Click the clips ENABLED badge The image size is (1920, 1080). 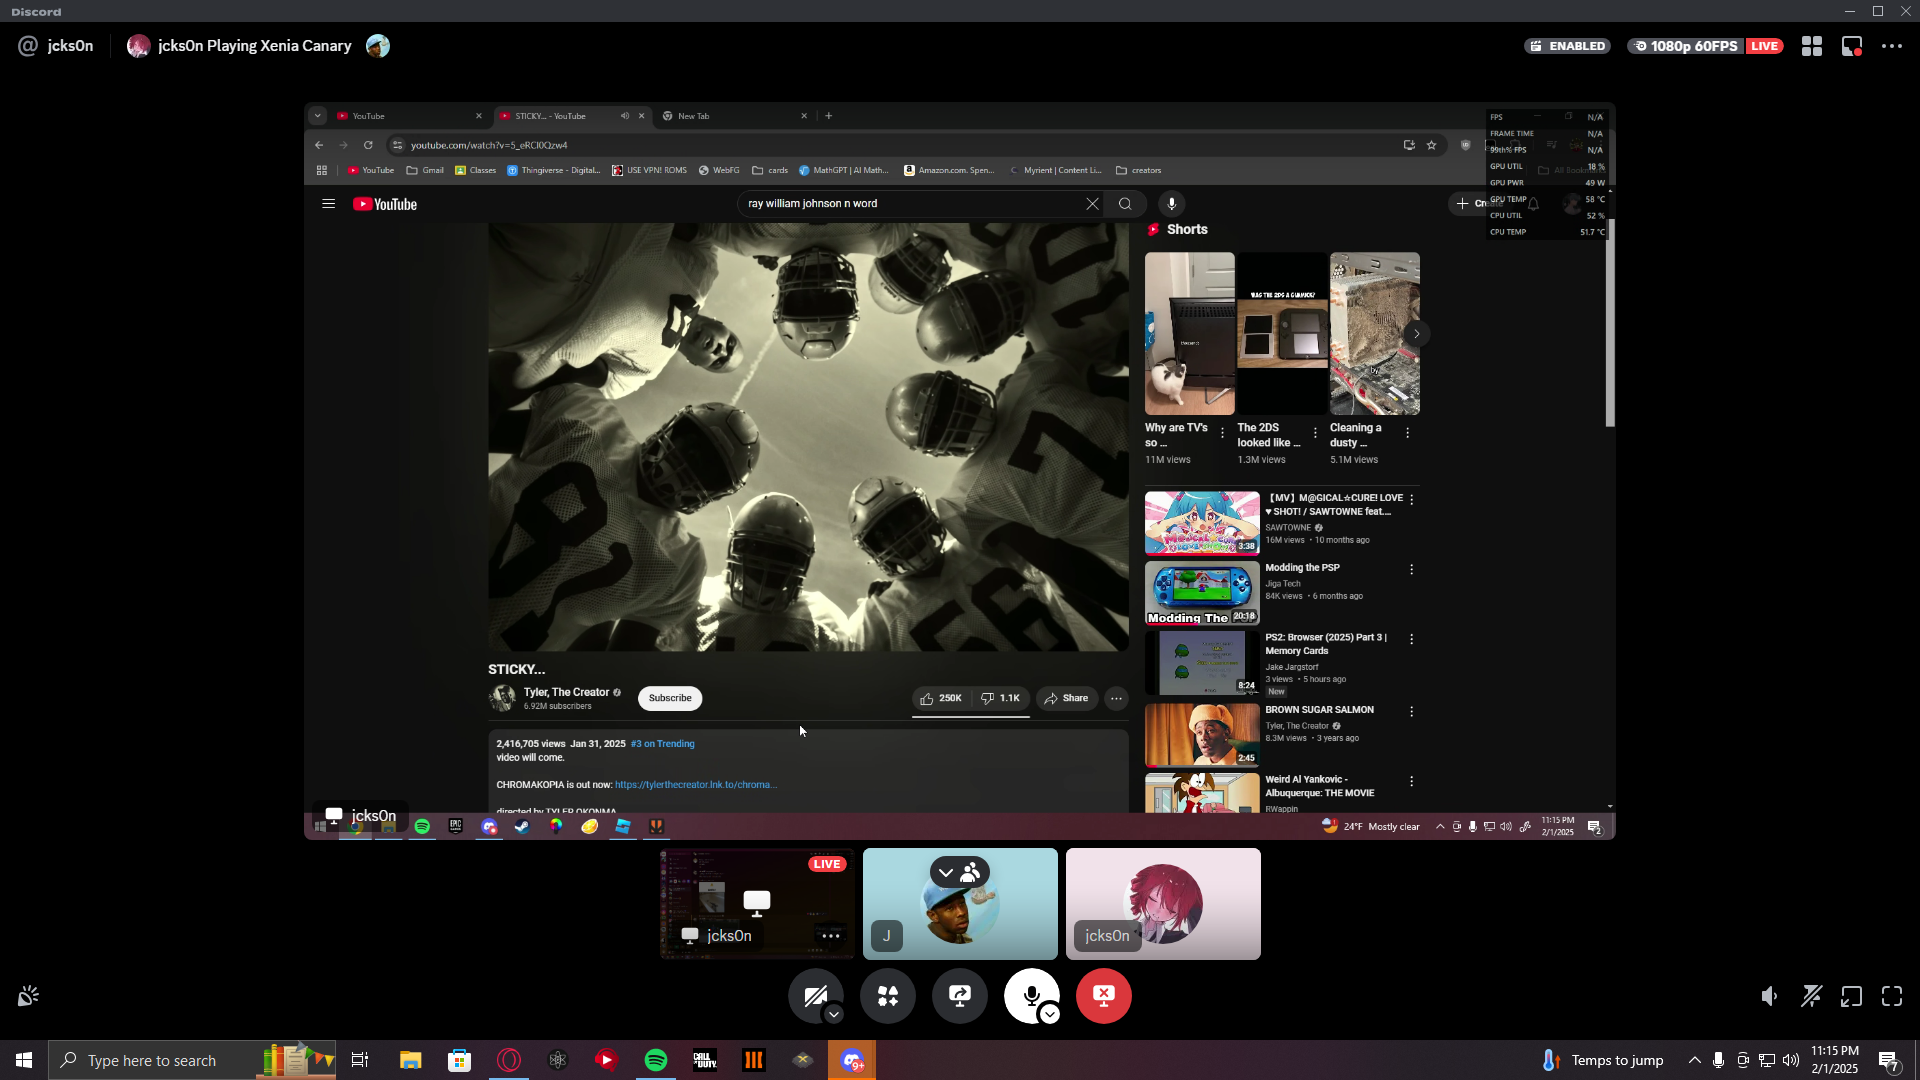1567,46
